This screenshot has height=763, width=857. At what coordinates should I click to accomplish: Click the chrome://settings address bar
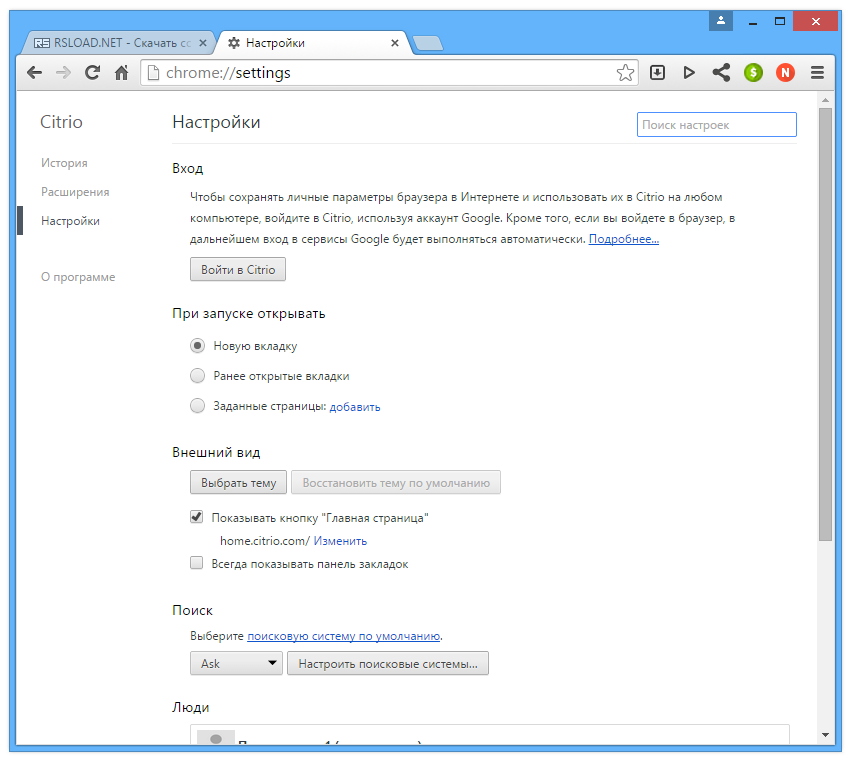(x=389, y=73)
